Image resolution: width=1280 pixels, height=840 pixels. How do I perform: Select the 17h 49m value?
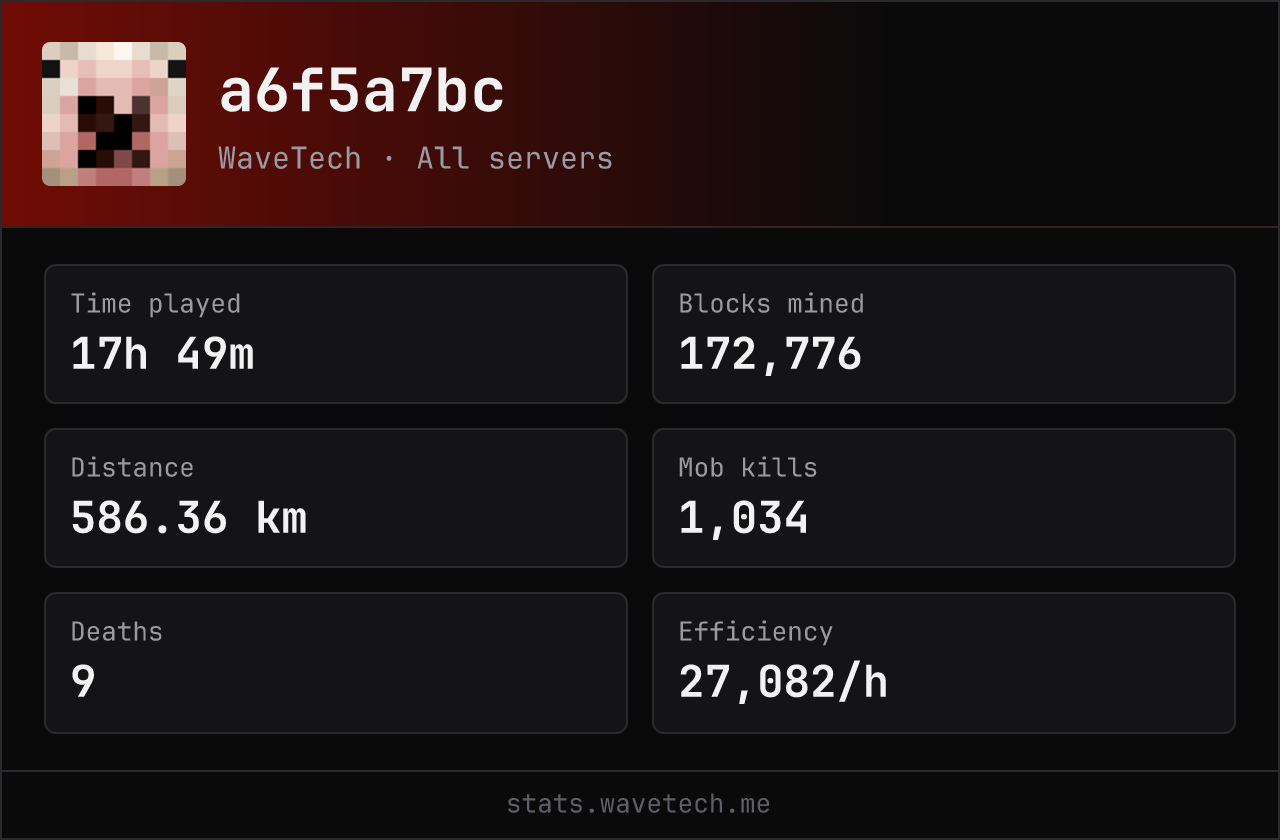click(x=163, y=354)
